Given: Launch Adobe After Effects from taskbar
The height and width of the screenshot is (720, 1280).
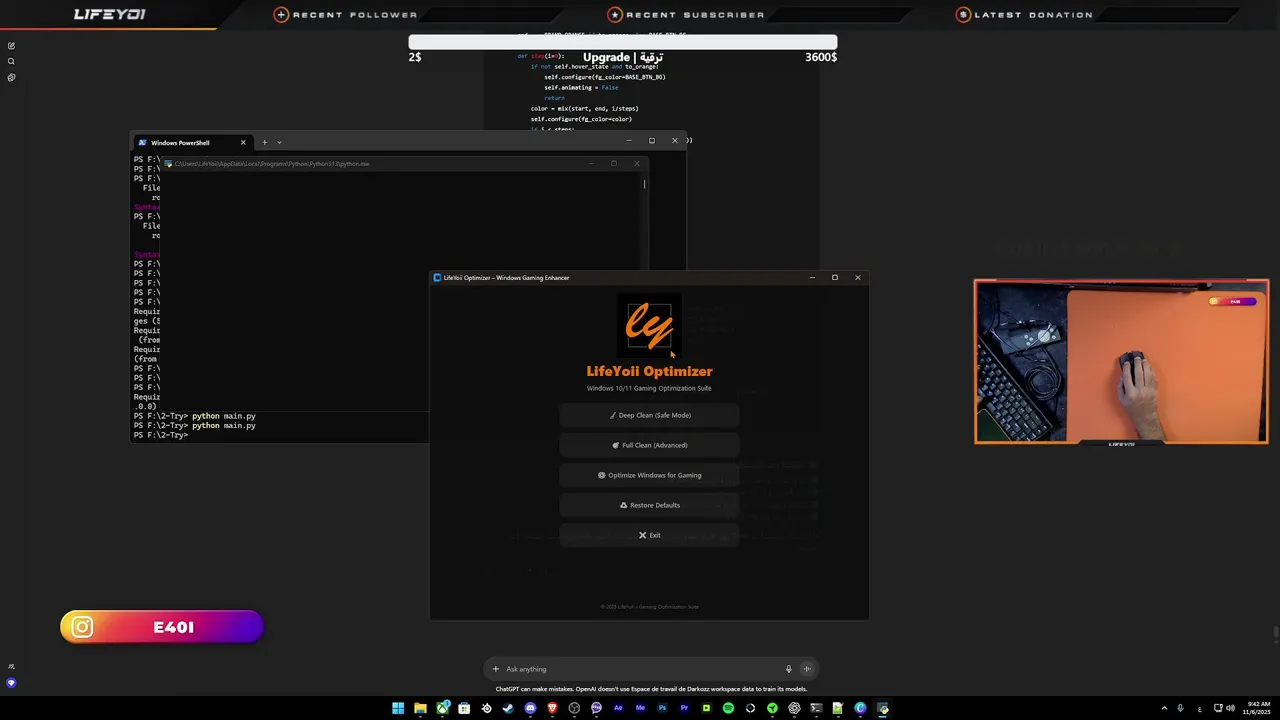Looking at the screenshot, I should tap(618, 708).
